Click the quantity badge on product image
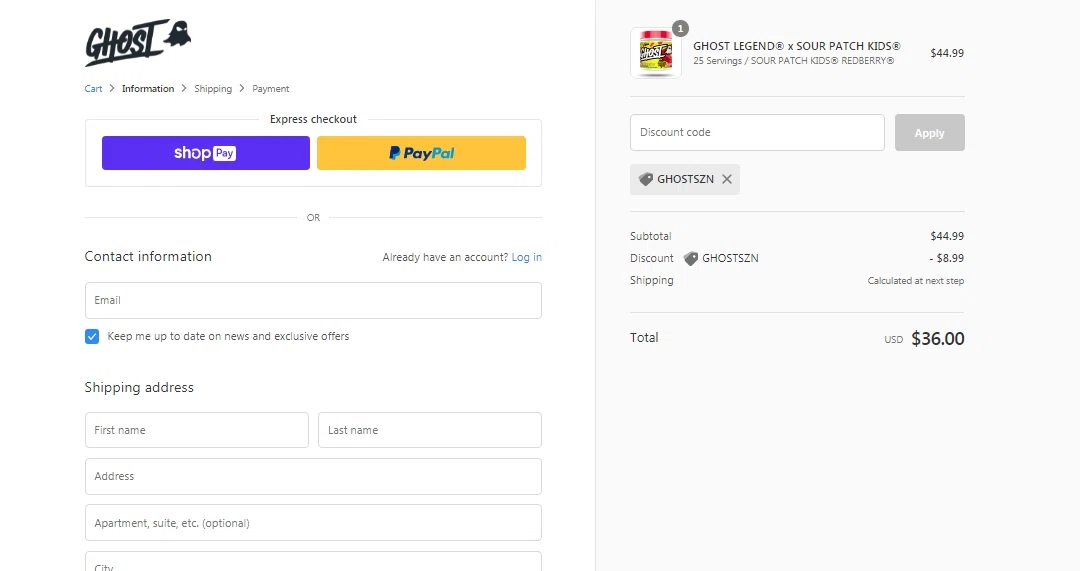The width and height of the screenshot is (1080, 571). (680, 29)
